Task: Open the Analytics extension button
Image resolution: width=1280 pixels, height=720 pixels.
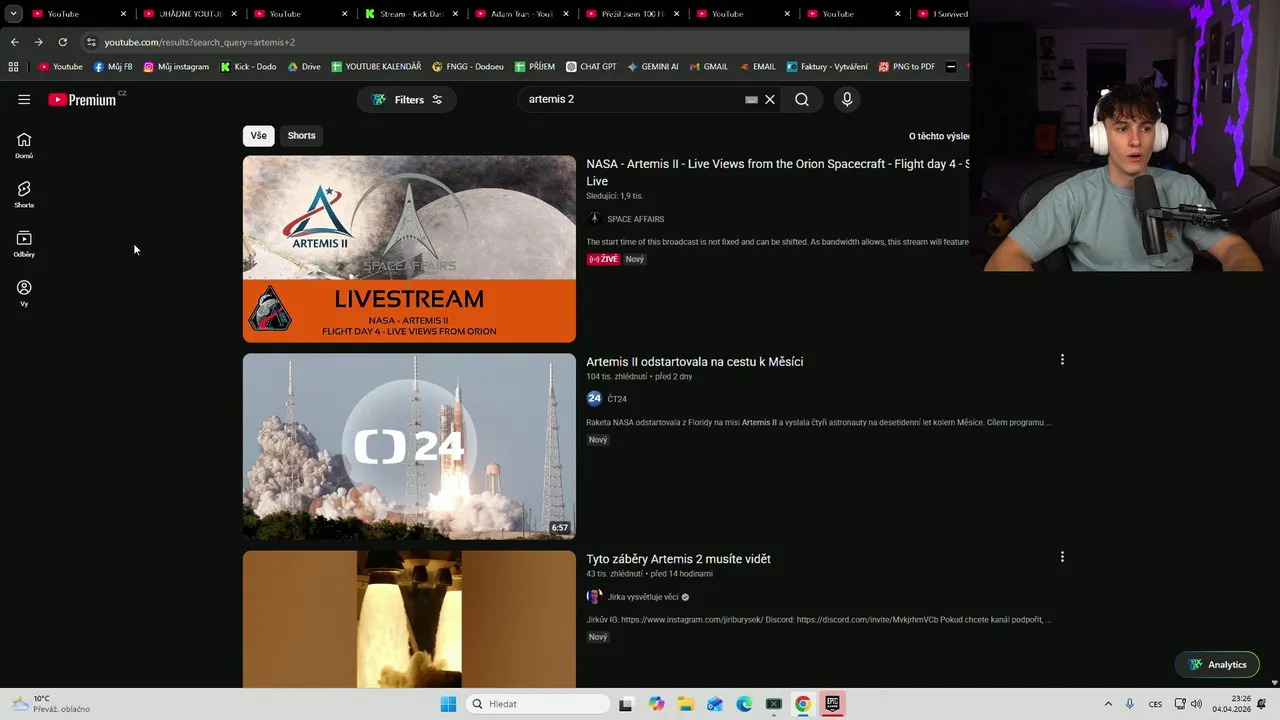Action: coord(1217,664)
